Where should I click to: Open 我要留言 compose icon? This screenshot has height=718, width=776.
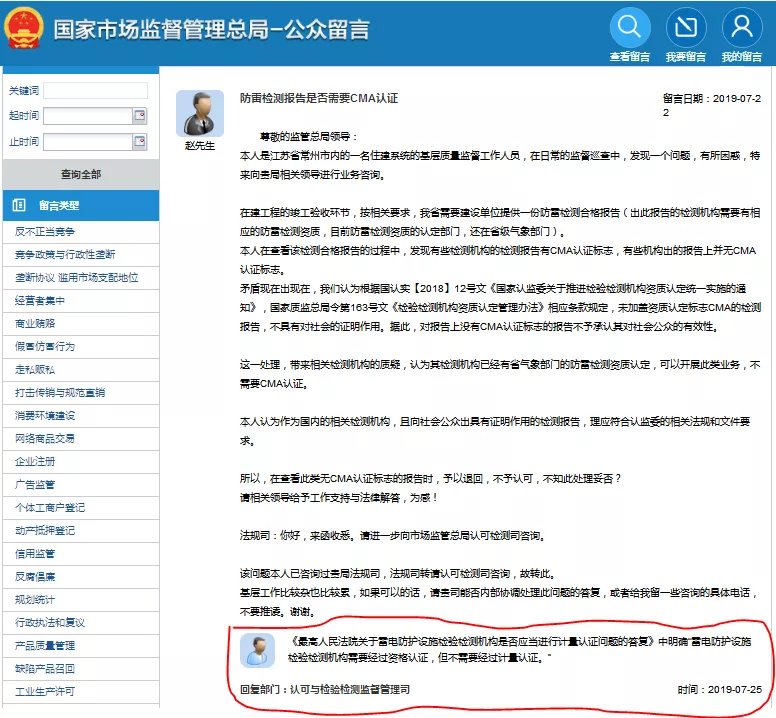686,28
